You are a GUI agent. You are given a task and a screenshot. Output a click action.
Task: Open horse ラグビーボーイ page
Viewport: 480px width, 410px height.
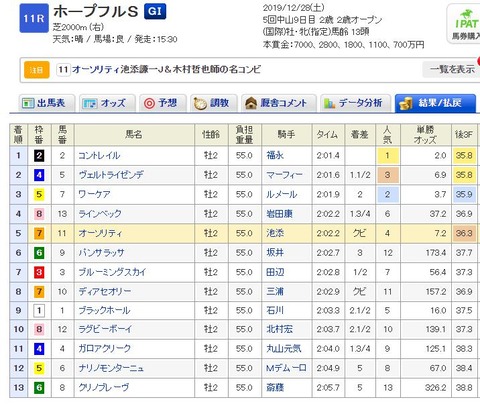coord(105,329)
